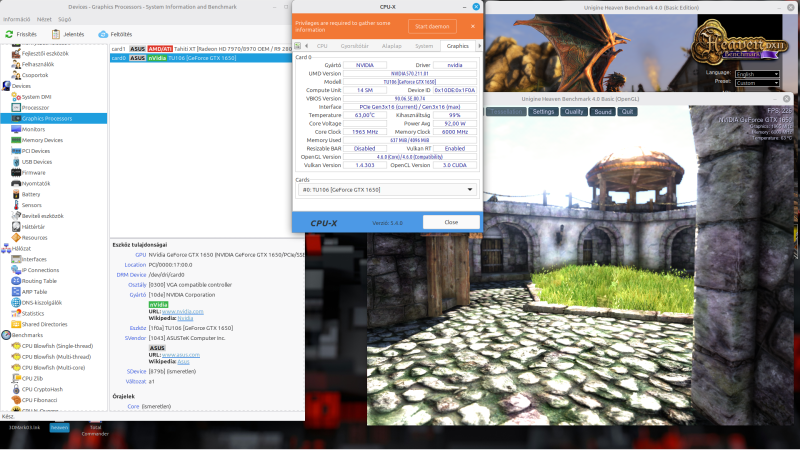Click the Resources diamond icon
This screenshot has height=450, width=800.
(16, 237)
